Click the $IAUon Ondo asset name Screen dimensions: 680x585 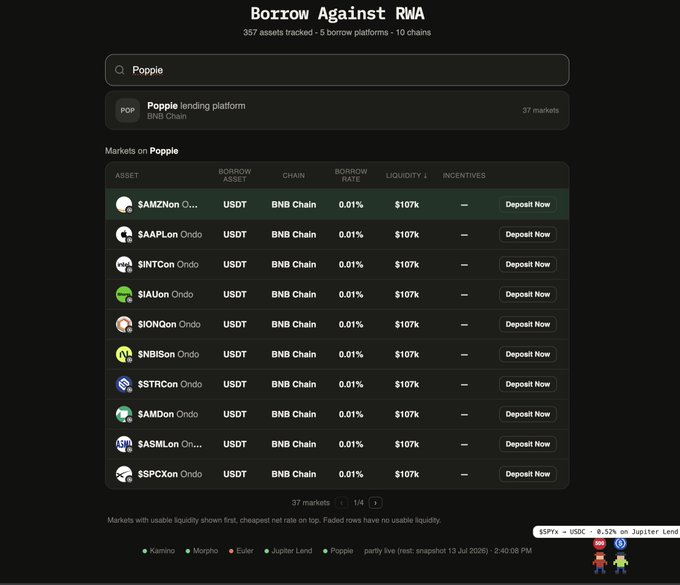pyautogui.click(x=165, y=294)
